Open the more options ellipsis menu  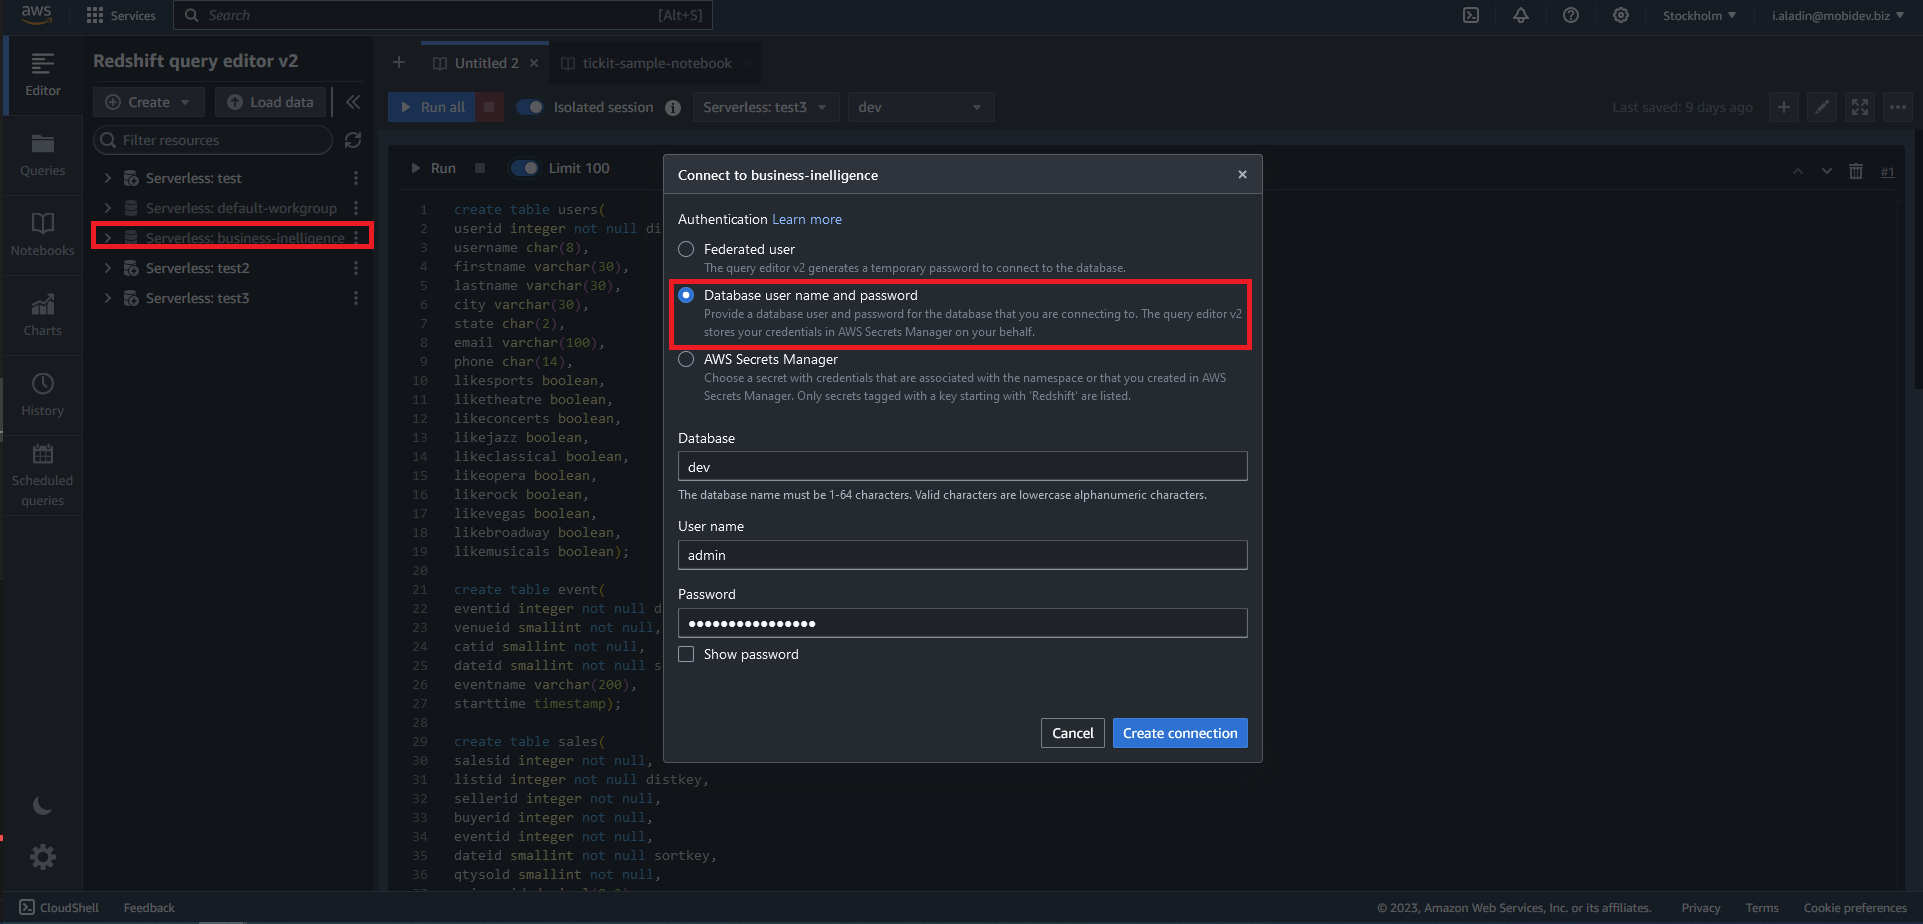[1898, 107]
